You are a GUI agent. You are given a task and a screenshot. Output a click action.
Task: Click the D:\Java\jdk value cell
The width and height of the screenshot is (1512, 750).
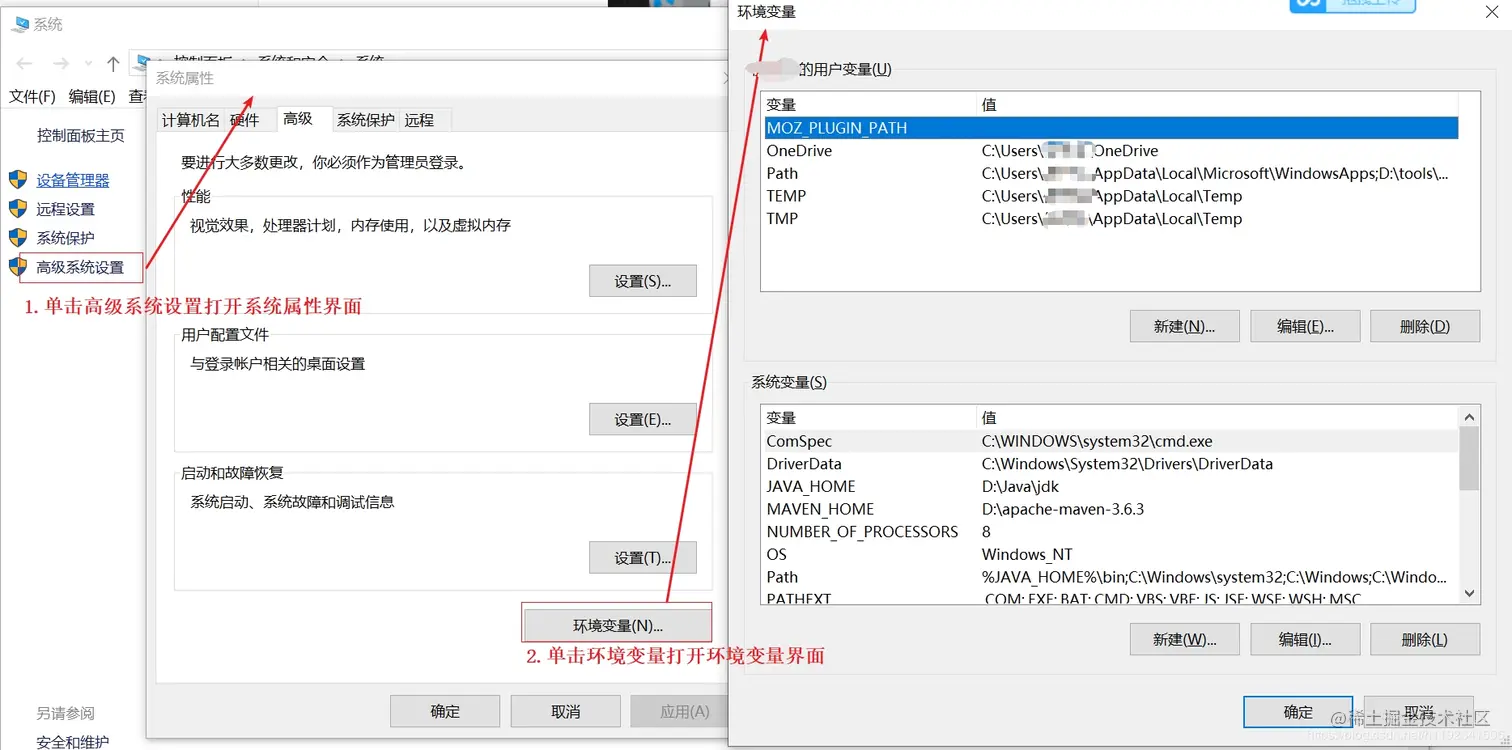click(1020, 486)
